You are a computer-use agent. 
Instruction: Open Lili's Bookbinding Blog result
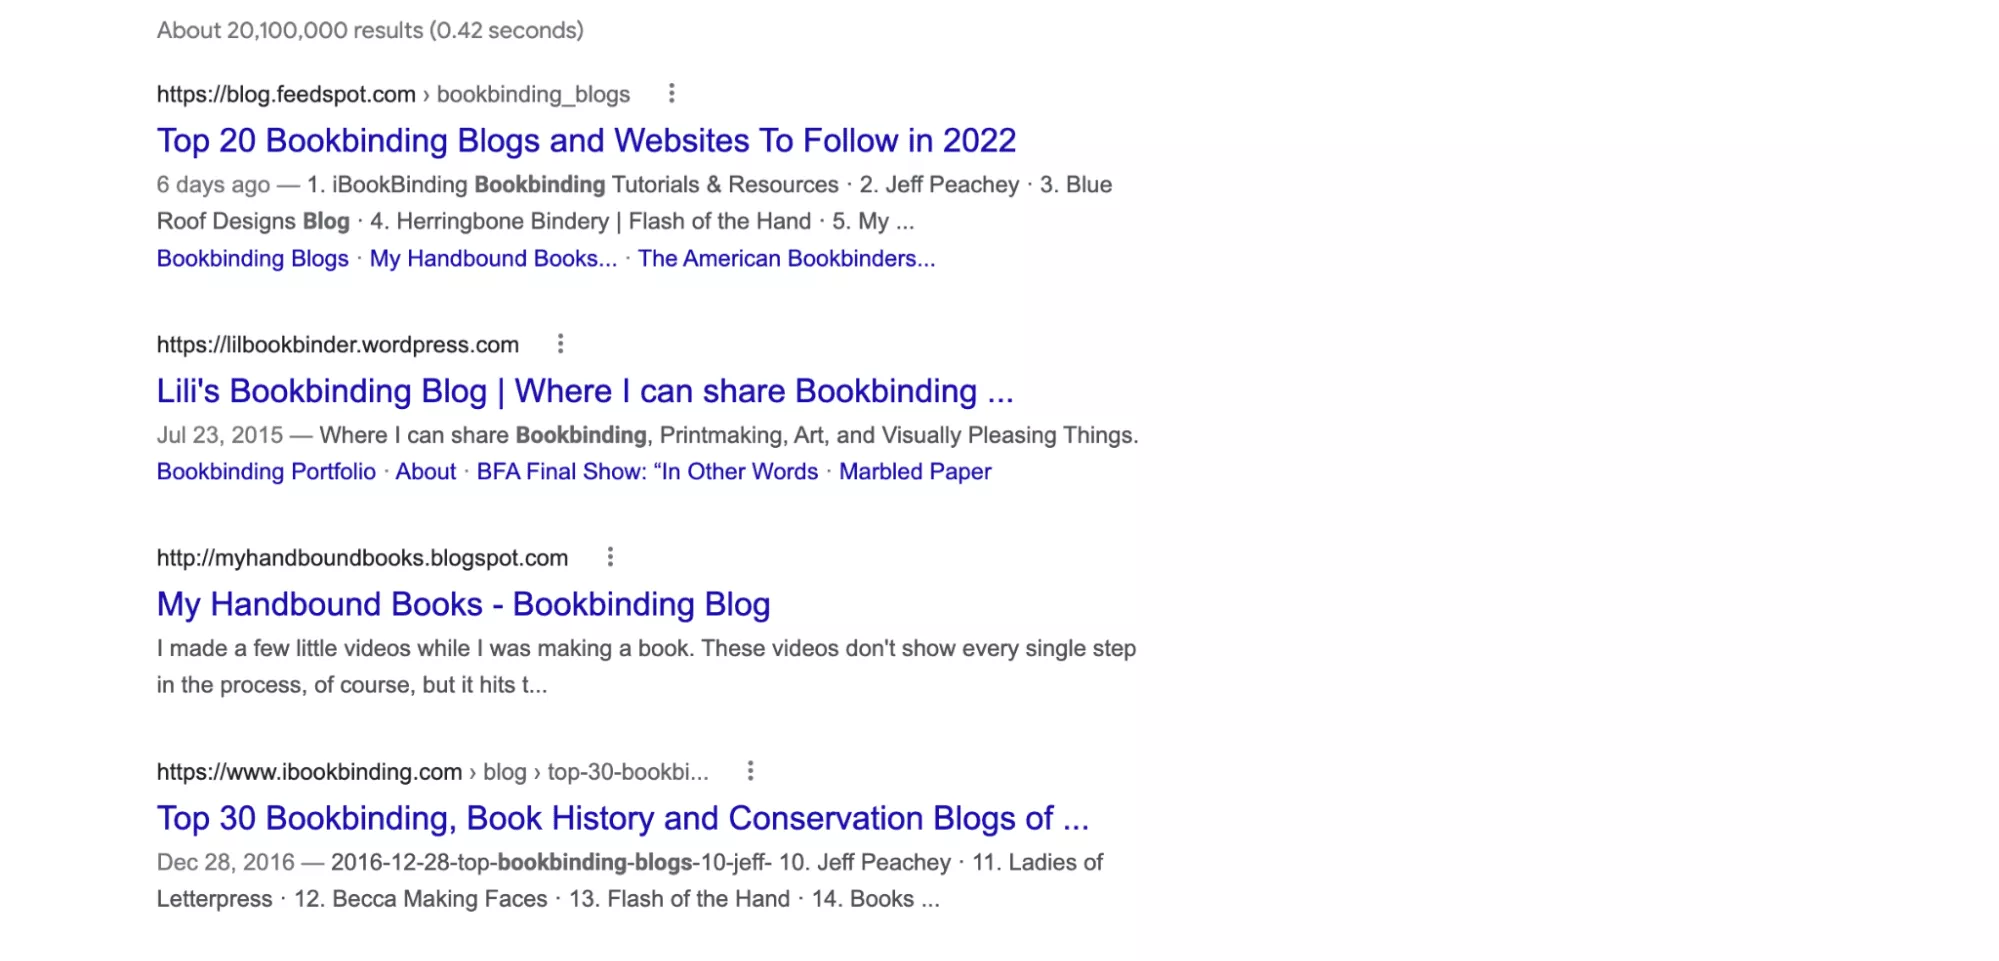(585, 391)
